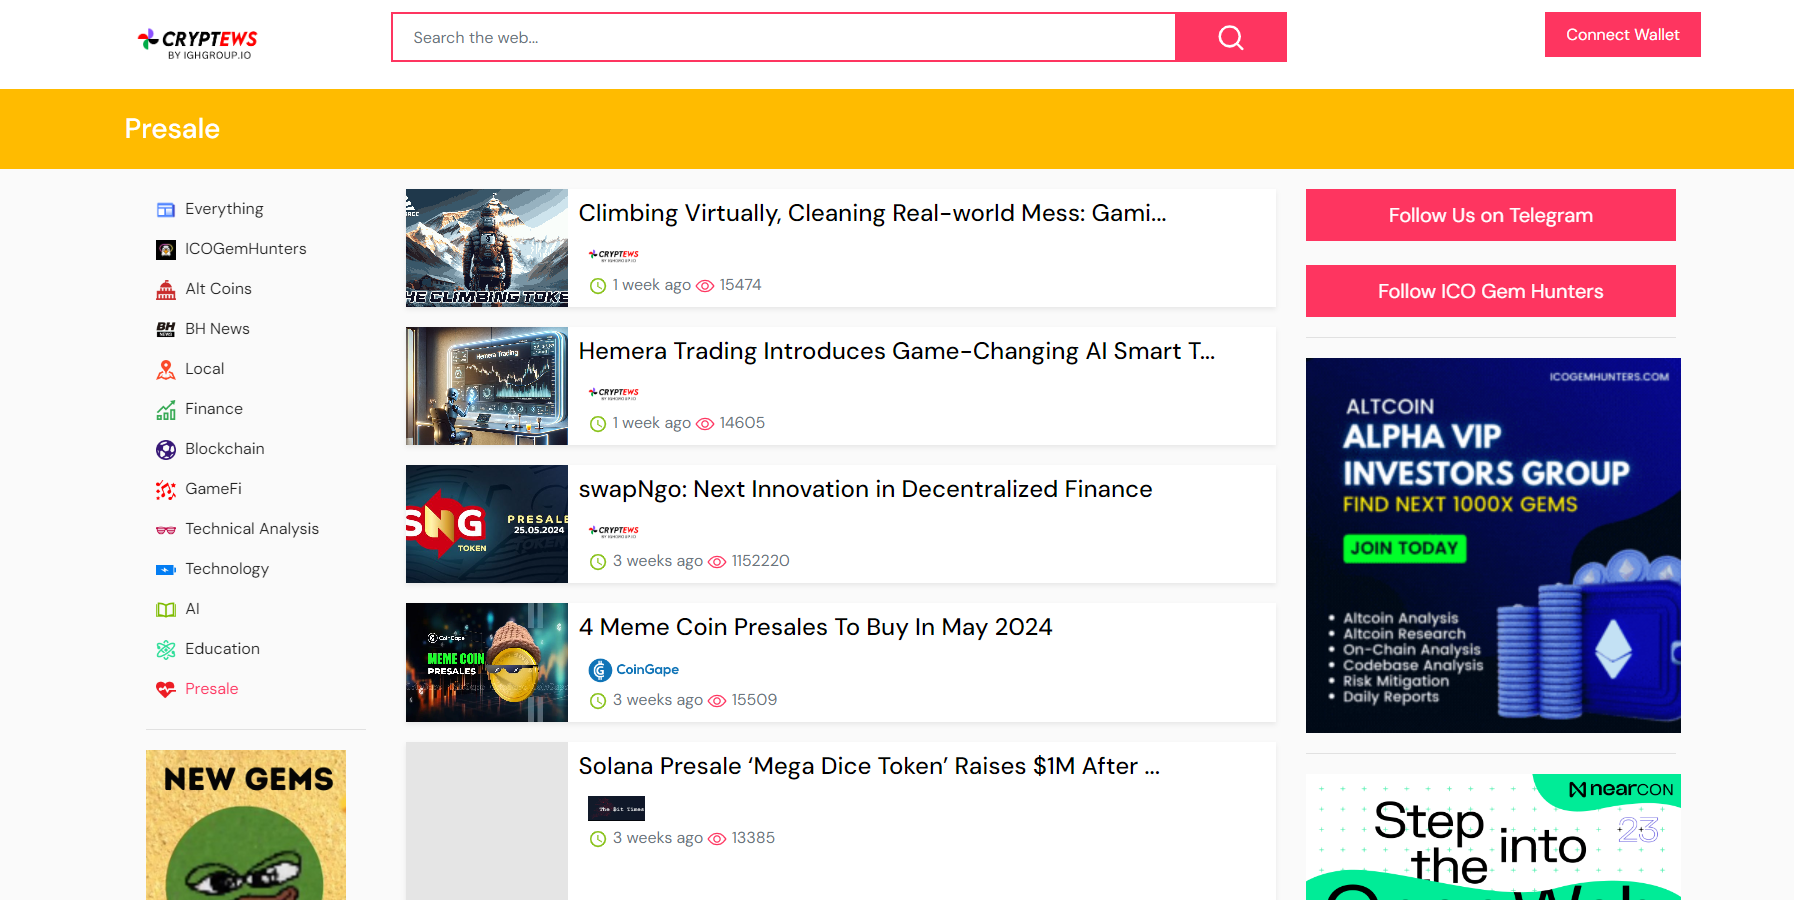1794x900 pixels.
Task: Click the 15474 view count
Action: [741, 285]
